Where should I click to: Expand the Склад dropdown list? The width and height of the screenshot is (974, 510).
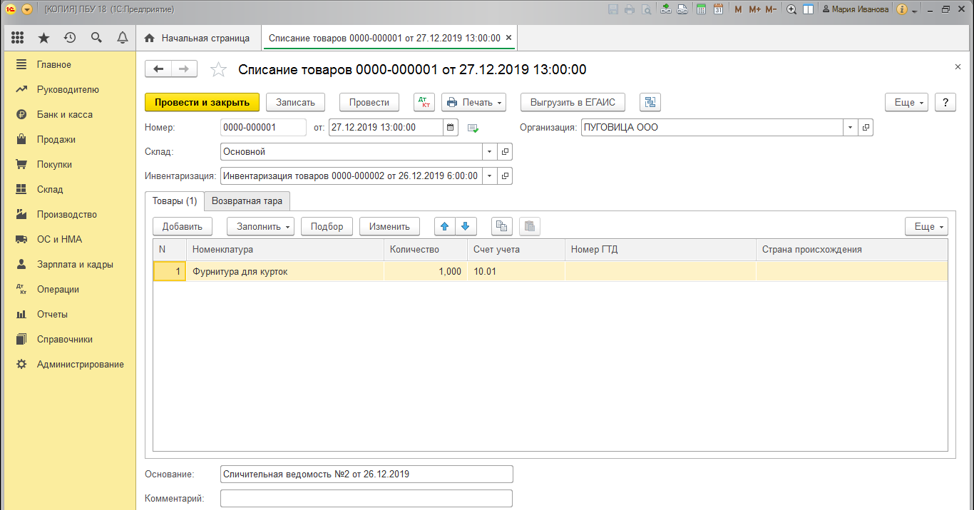[489, 152]
